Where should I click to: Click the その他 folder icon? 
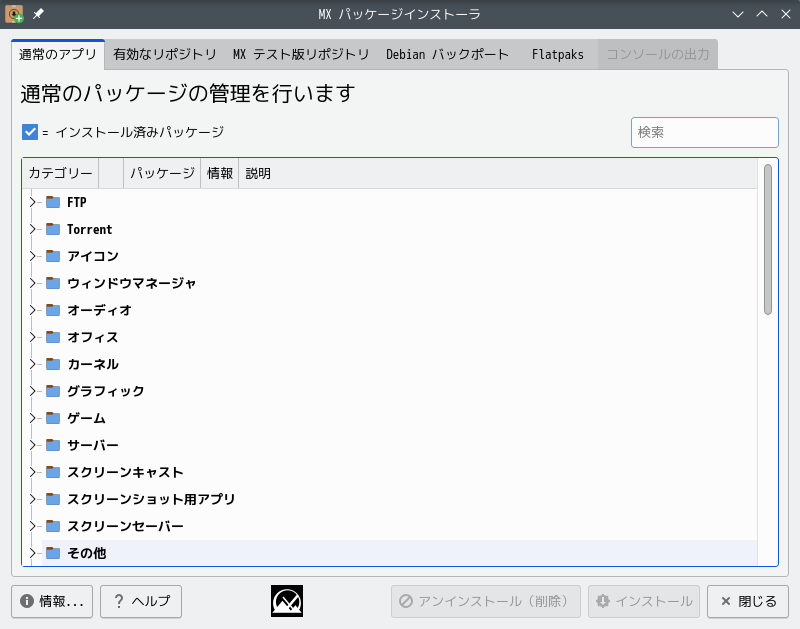53,553
